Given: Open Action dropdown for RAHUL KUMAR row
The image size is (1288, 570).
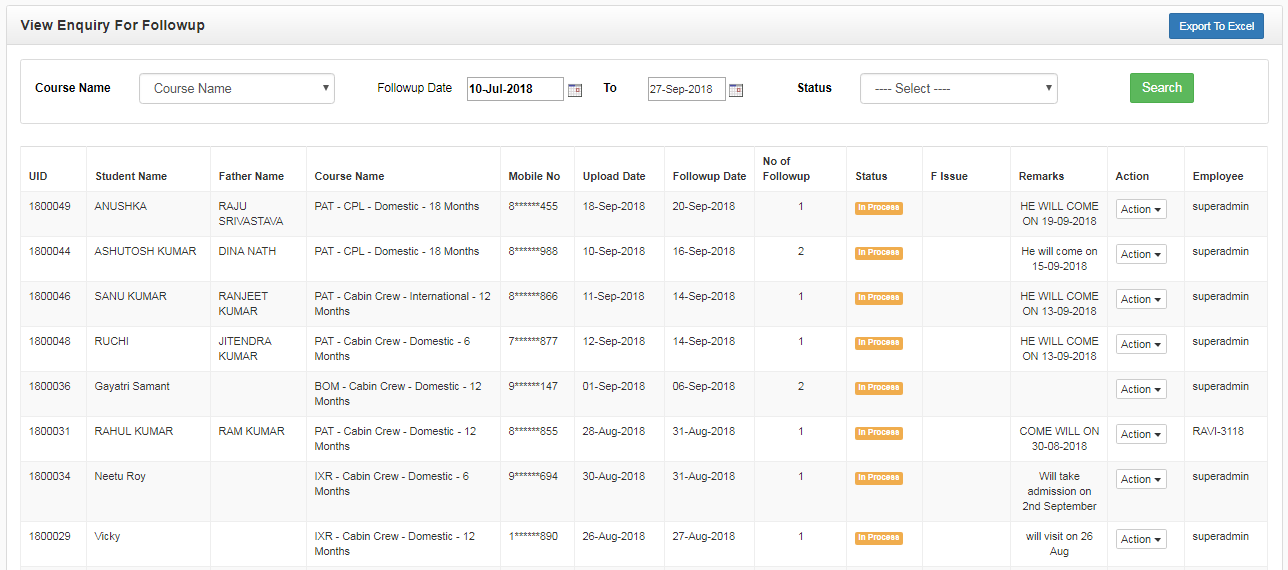Looking at the screenshot, I should [x=1141, y=434].
